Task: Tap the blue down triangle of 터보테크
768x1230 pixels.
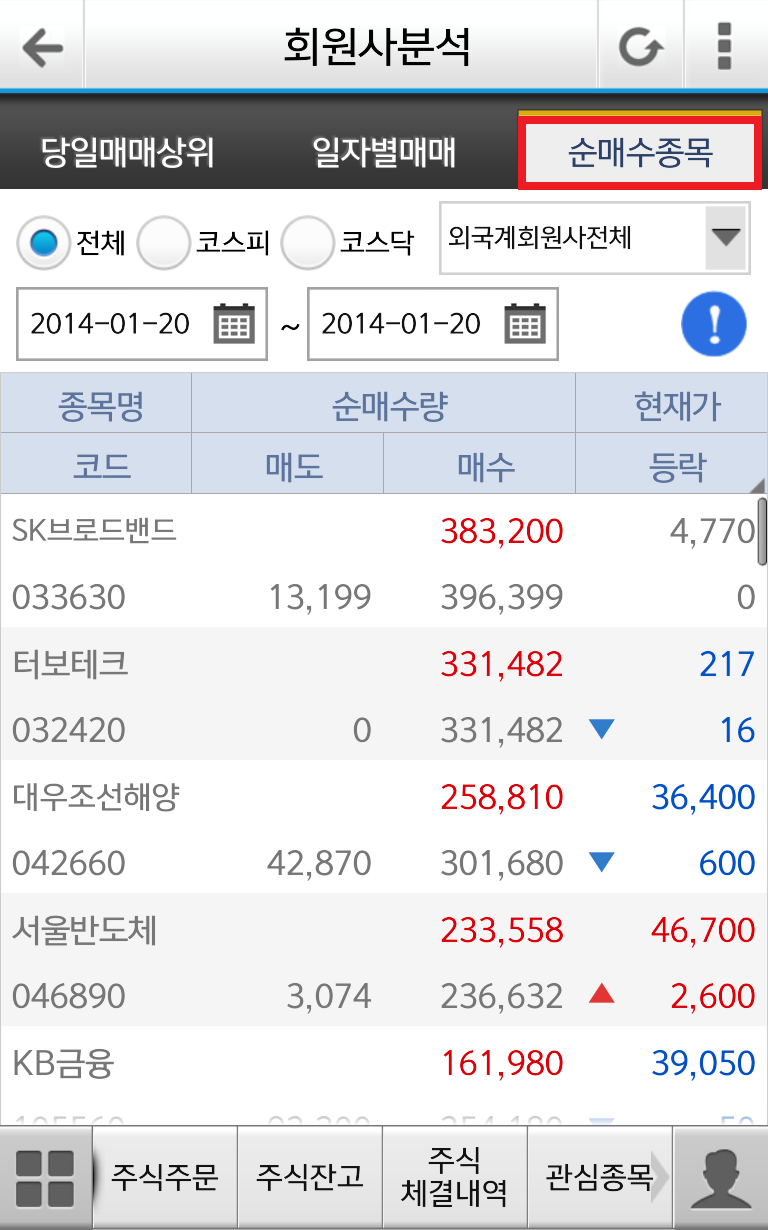Action: [x=601, y=730]
